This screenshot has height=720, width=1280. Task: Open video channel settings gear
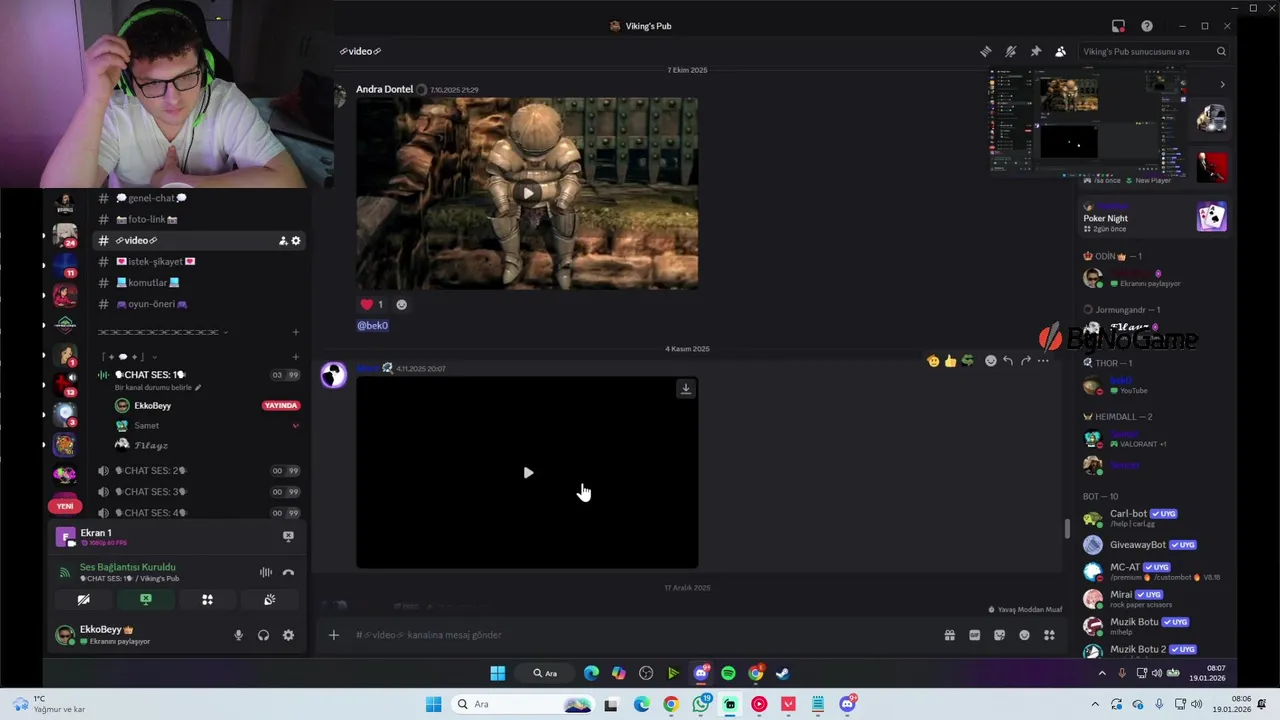click(x=296, y=241)
